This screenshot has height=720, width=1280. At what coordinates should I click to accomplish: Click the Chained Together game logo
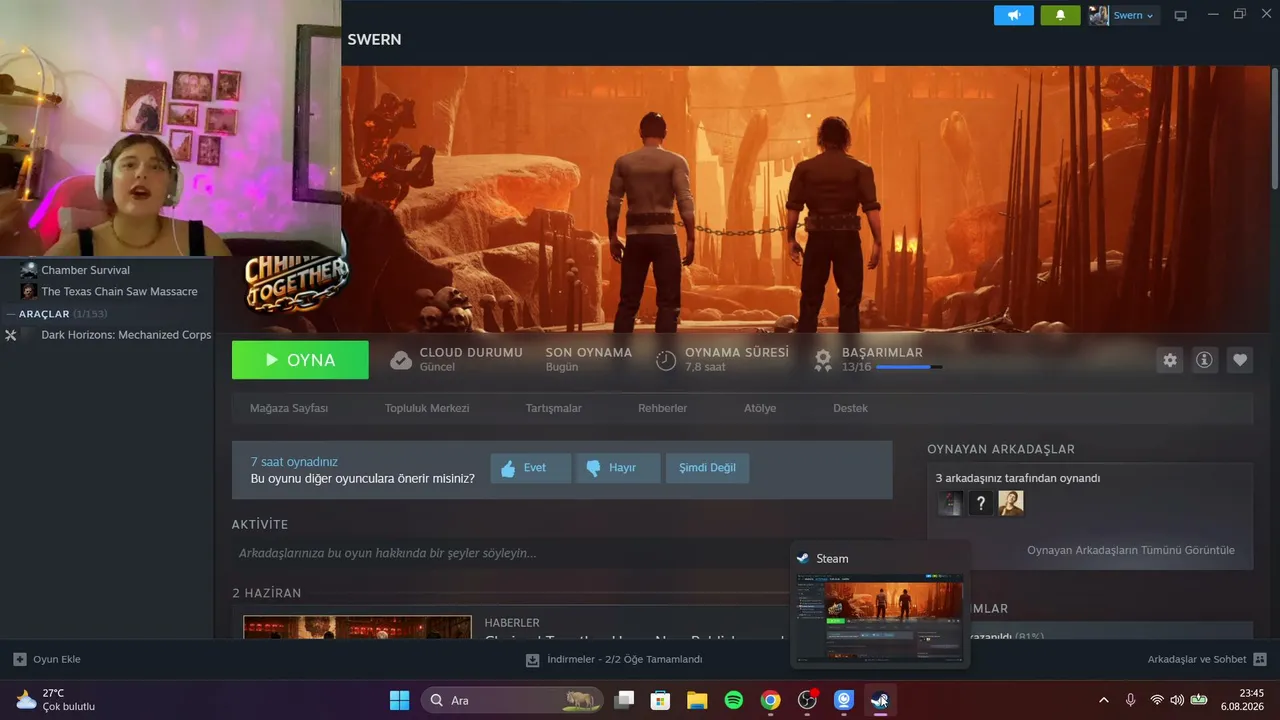point(296,281)
